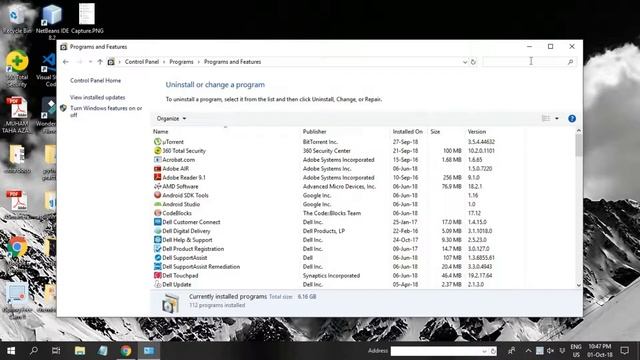Select the Dell Help & Support icon
The width and height of the screenshot is (640, 360).
[x=158, y=240]
